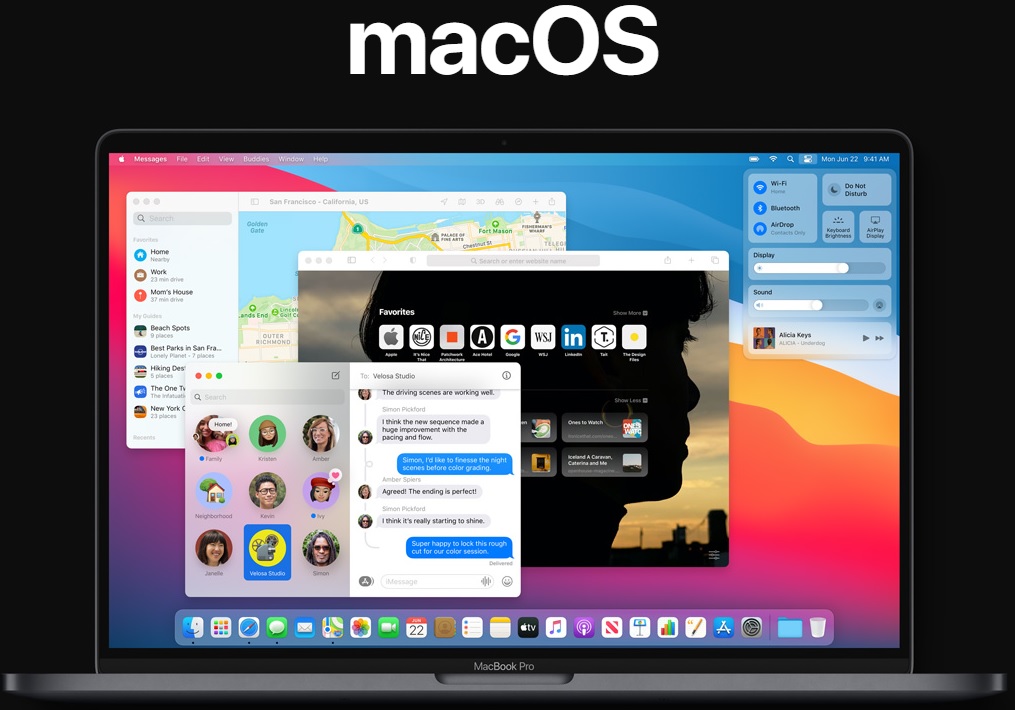Open Spotlight search in the menu bar
This screenshot has height=710, width=1015.
790,159
